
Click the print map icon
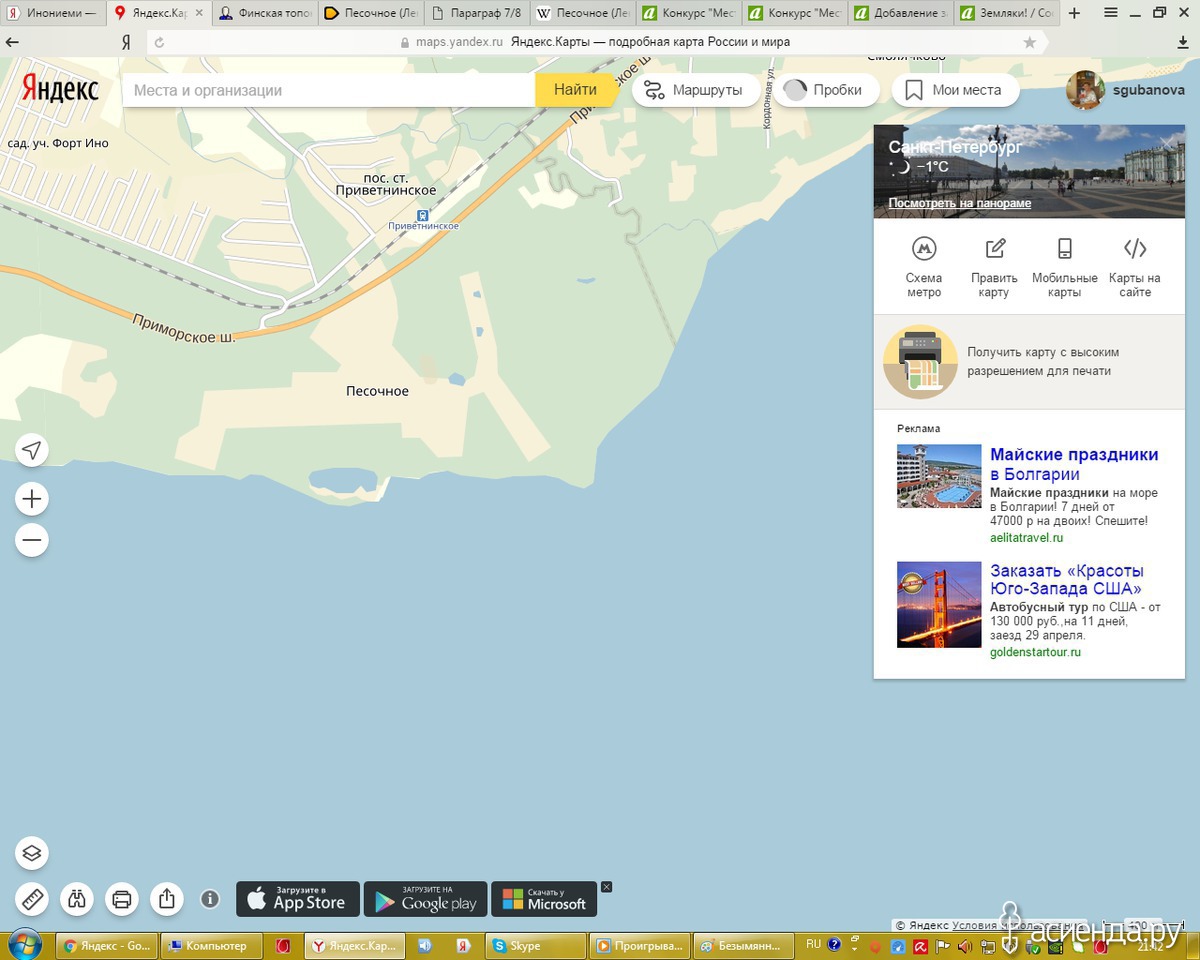coord(122,899)
